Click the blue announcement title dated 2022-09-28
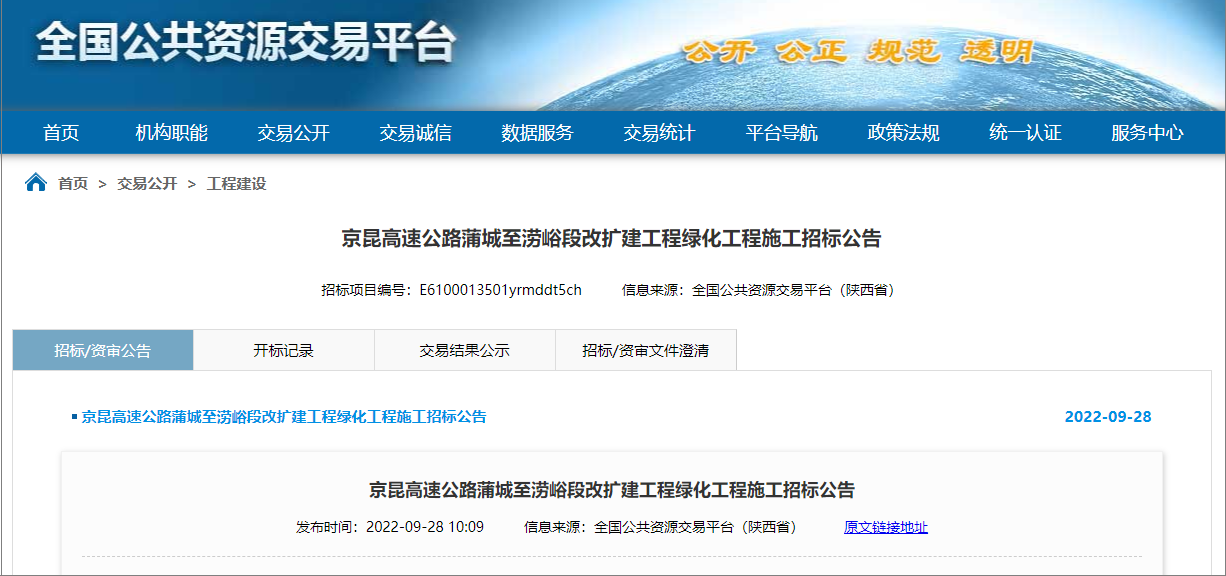Viewport: 1226px width, 576px height. pos(284,417)
